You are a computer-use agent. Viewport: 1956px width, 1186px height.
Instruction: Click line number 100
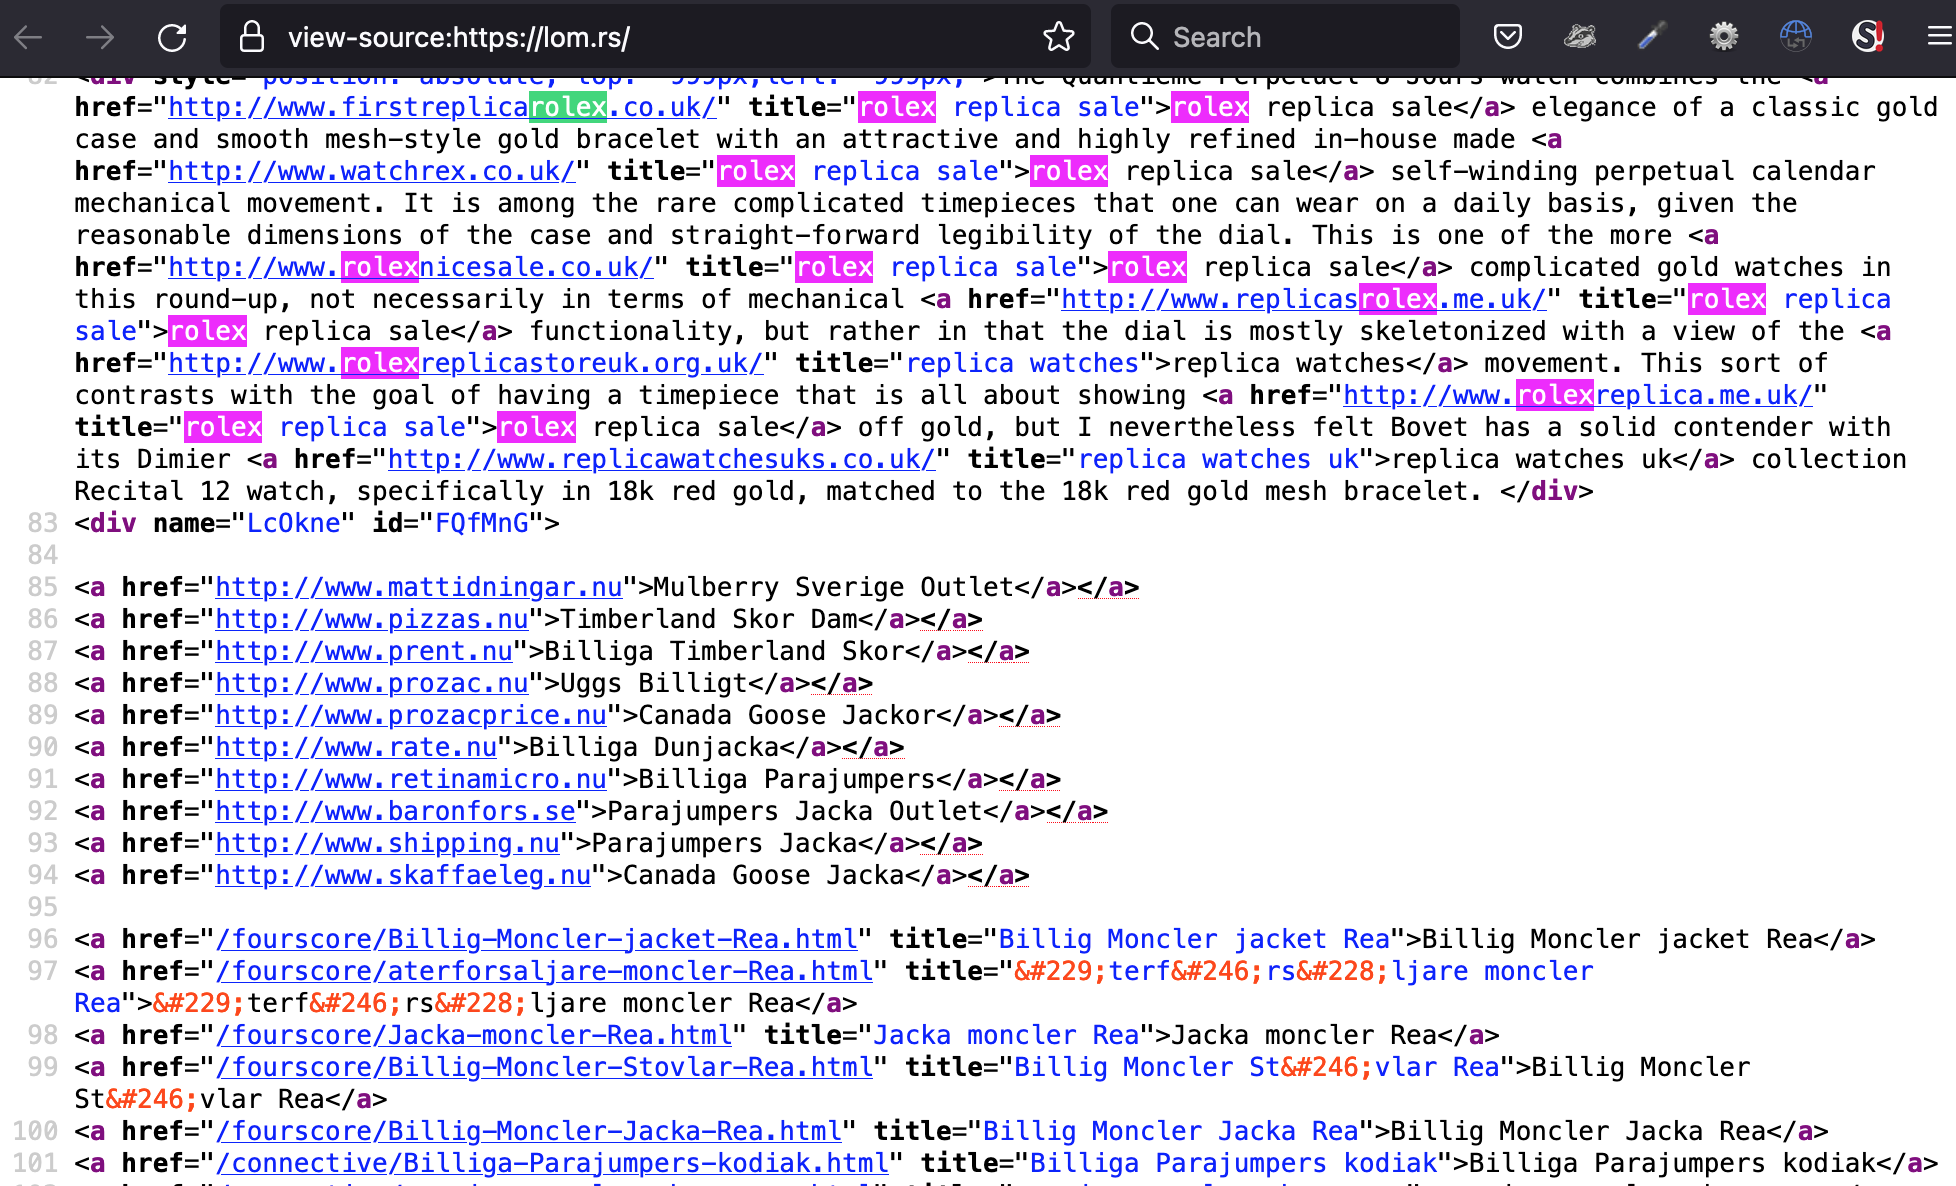tap(35, 1131)
